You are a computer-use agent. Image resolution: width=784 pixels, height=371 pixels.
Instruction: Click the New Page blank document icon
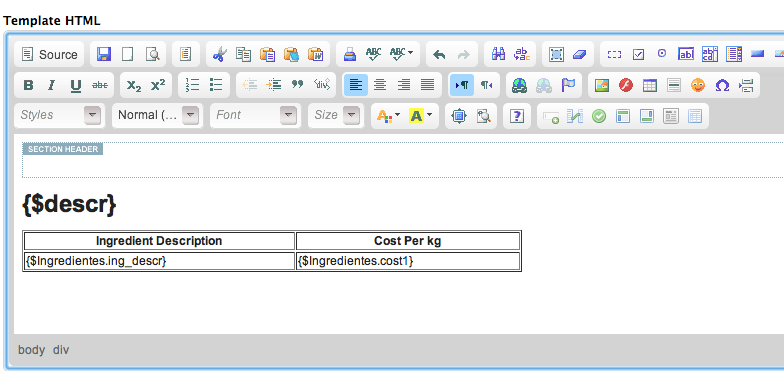128,54
